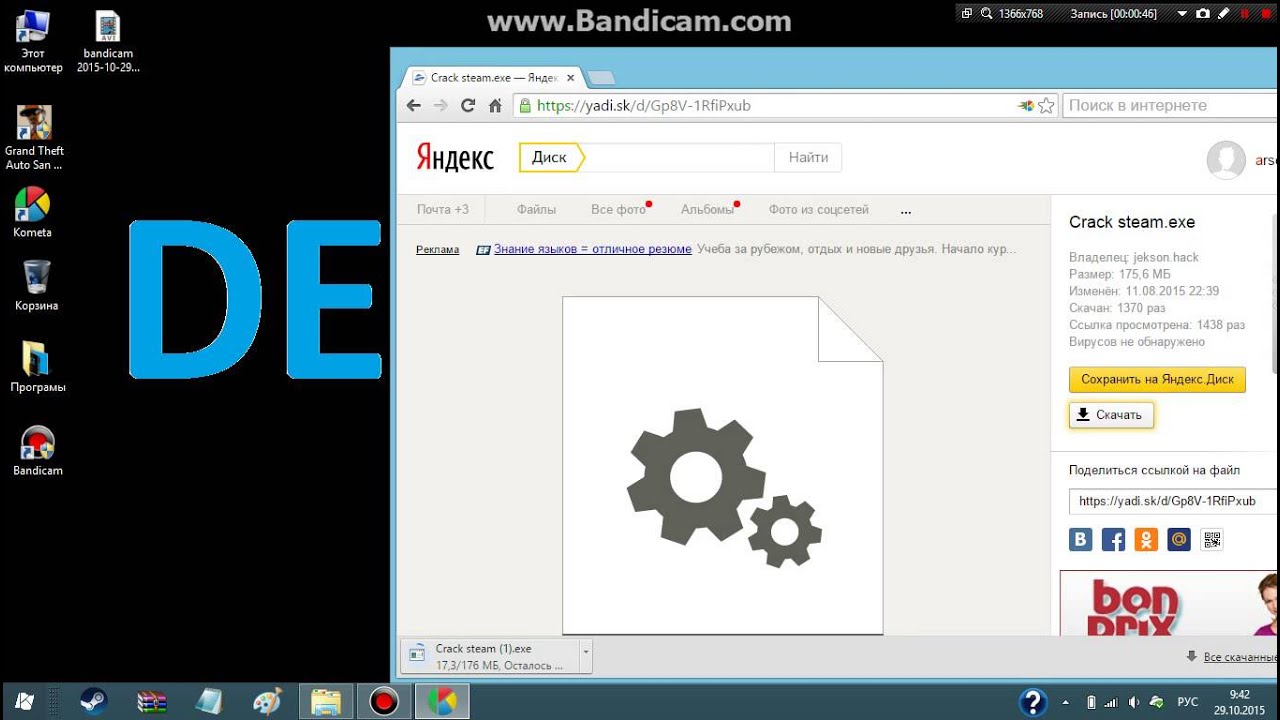Share the link via VKontakte icon
The width and height of the screenshot is (1280, 720).
coord(1081,540)
